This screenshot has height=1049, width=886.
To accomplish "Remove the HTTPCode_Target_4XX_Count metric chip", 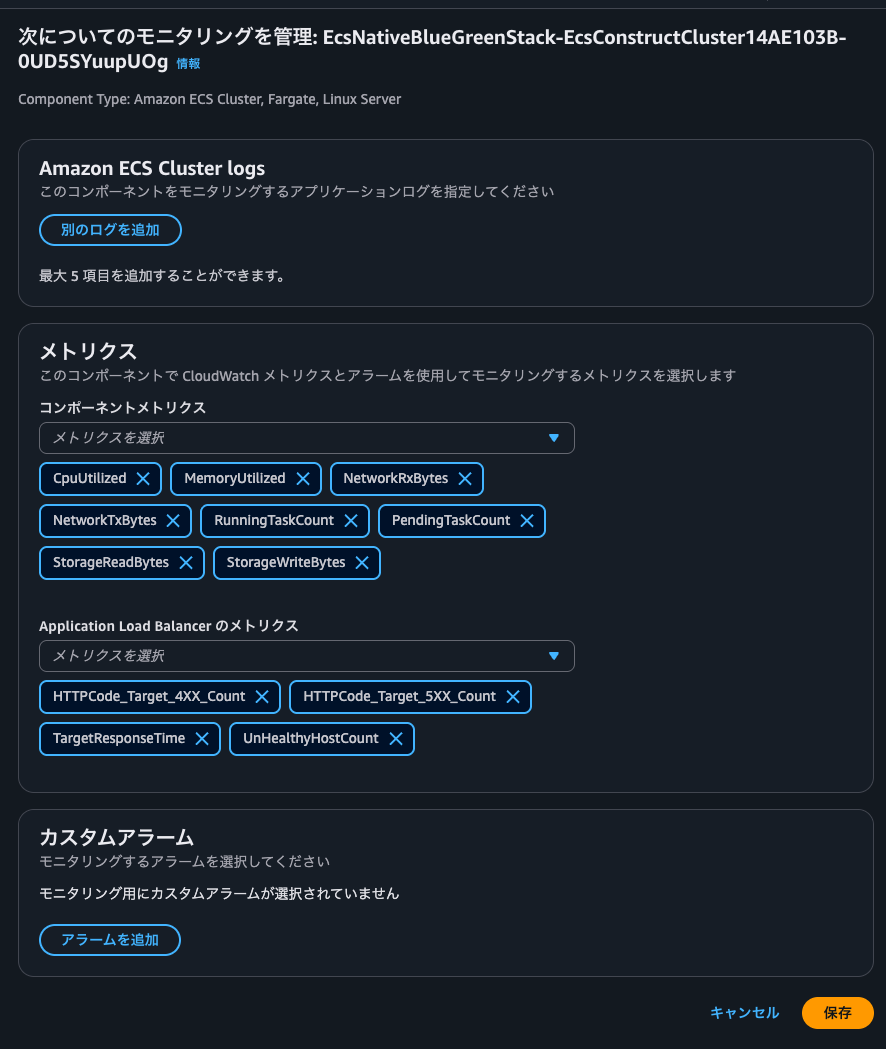I will pos(262,697).
